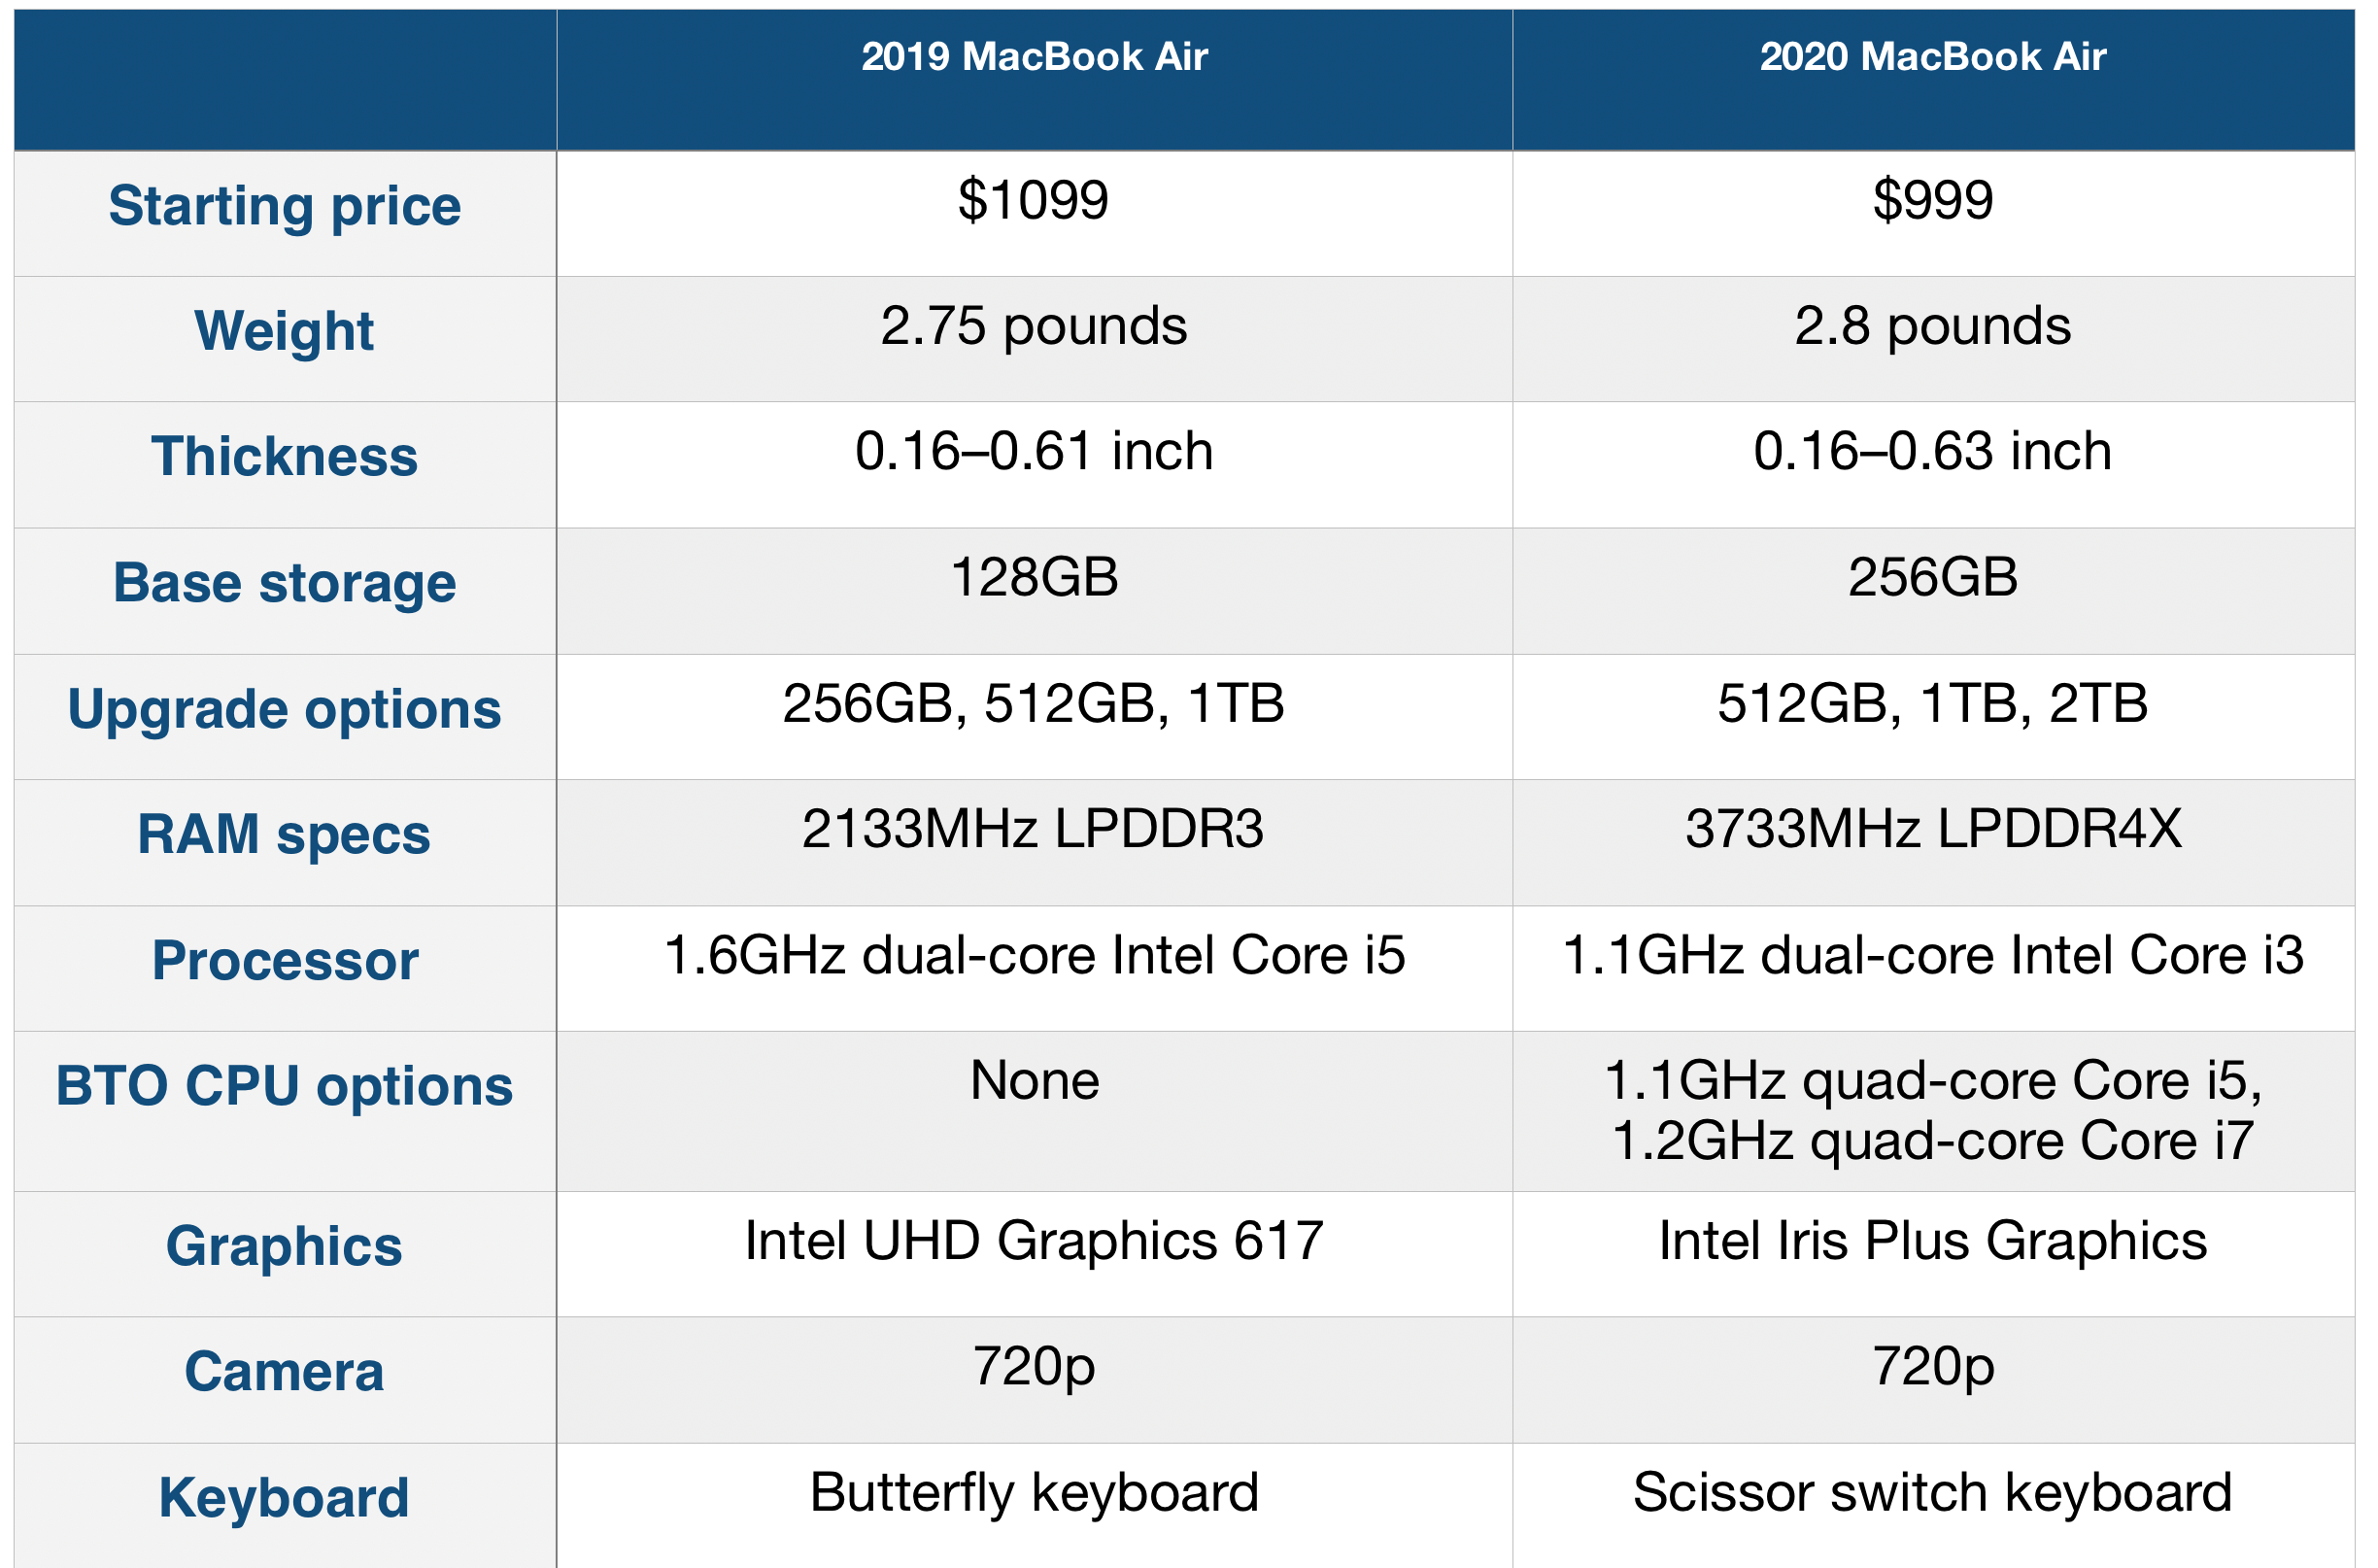Select the Processor row label
This screenshot has width=2378, height=1568.
pyautogui.click(x=285, y=961)
